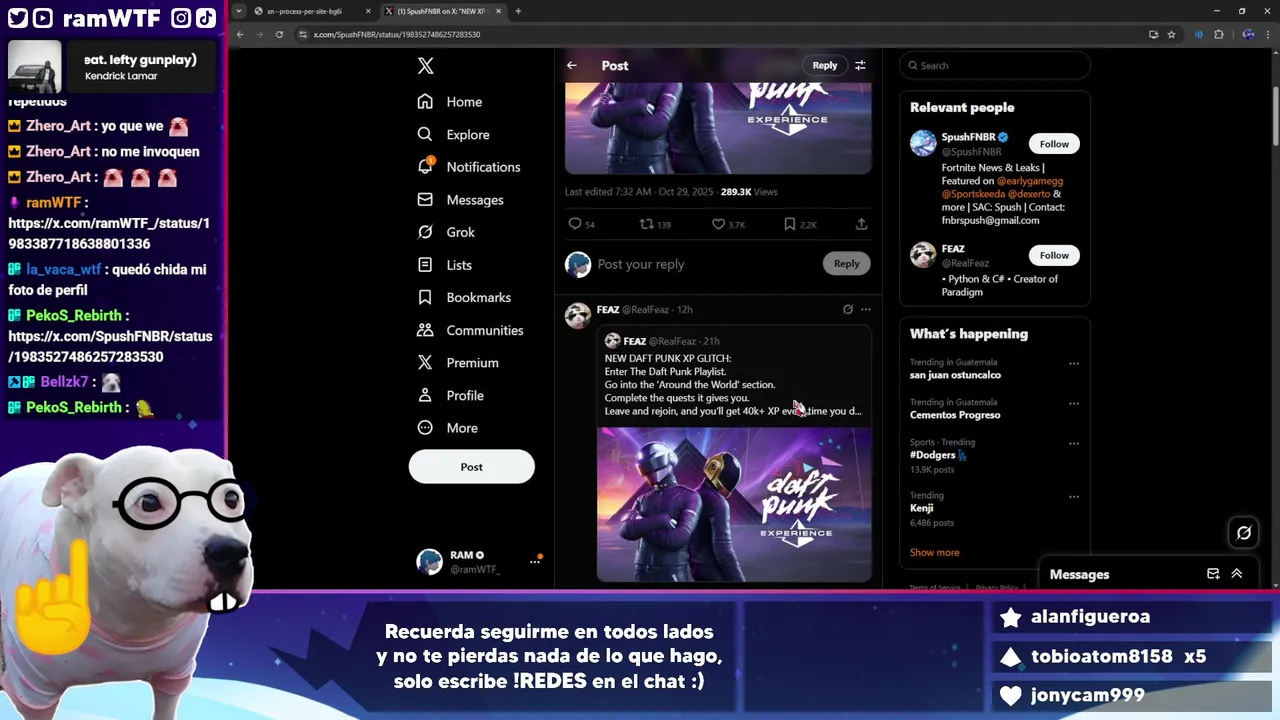Open reply sort settings icon
The height and width of the screenshot is (720, 1280).
[x=860, y=65]
